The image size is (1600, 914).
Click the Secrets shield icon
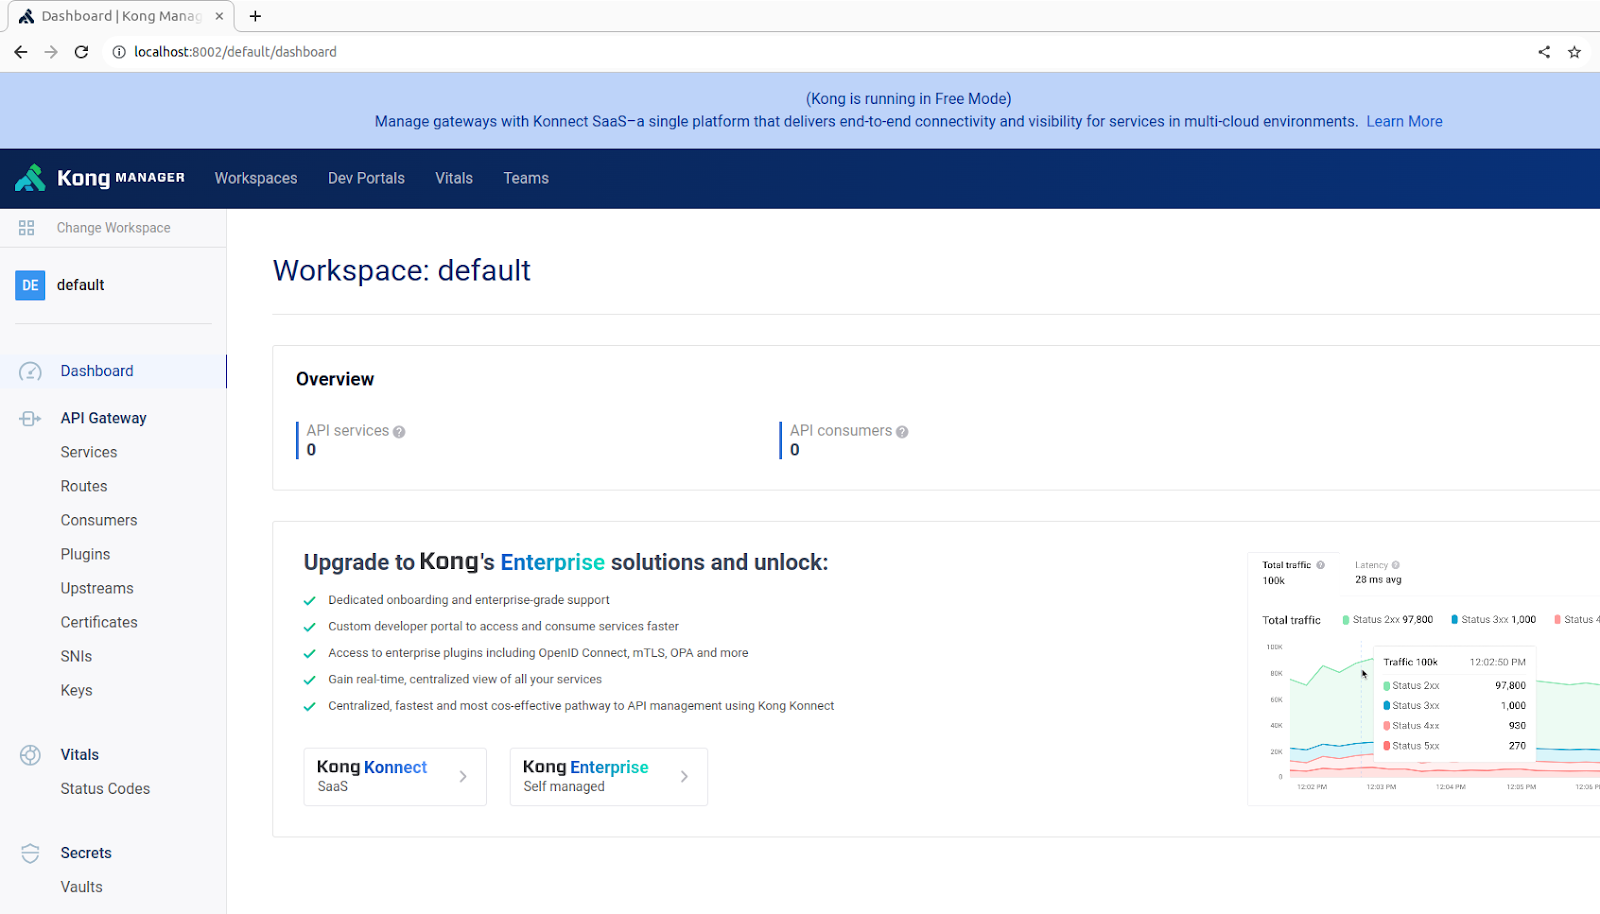[31, 853]
